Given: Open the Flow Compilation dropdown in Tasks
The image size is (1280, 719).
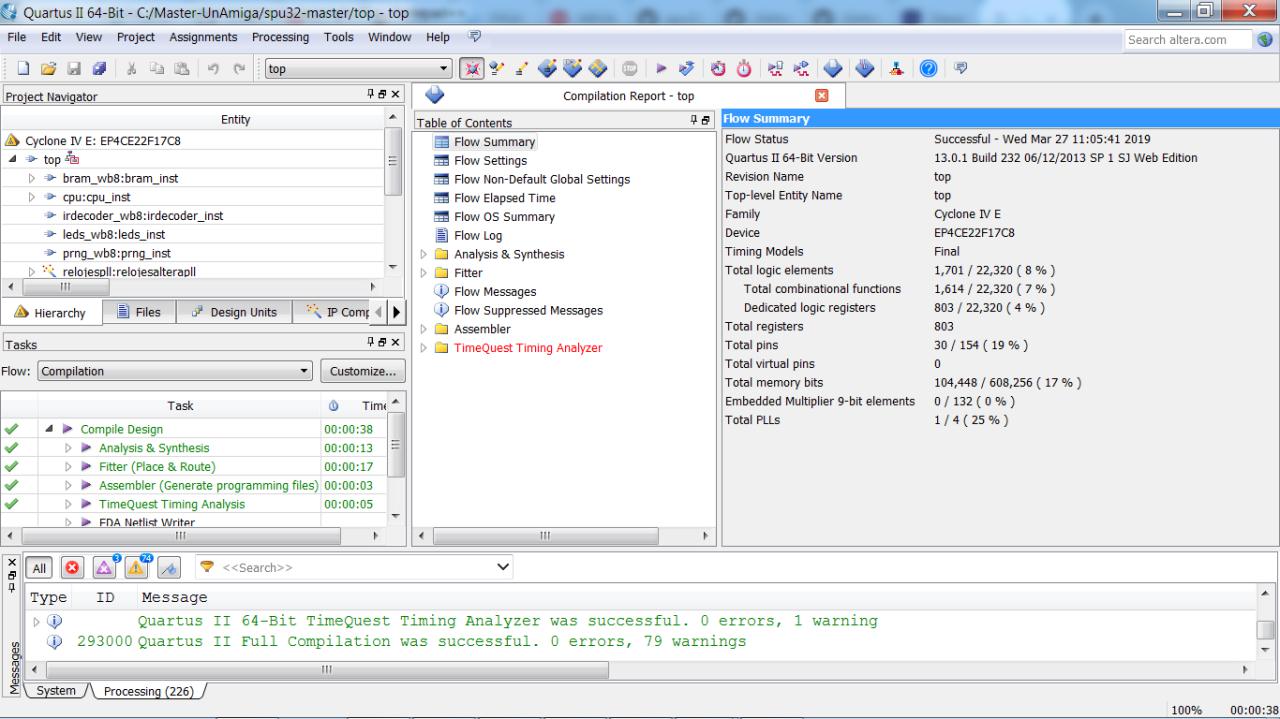Looking at the screenshot, I should pyautogui.click(x=175, y=371).
